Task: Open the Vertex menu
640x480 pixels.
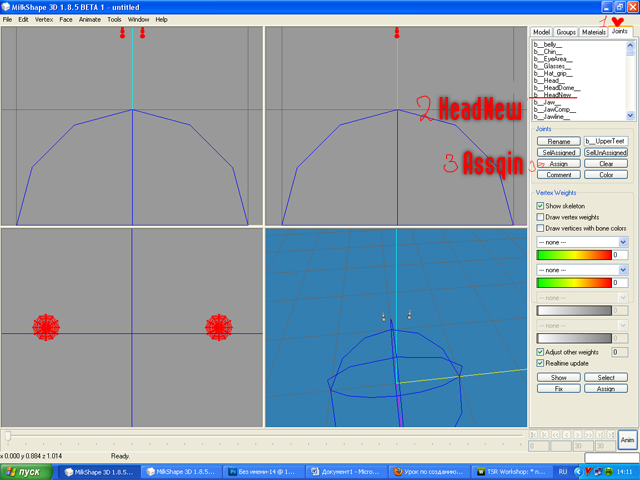Action: pyautogui.click(x=44, y=19)
